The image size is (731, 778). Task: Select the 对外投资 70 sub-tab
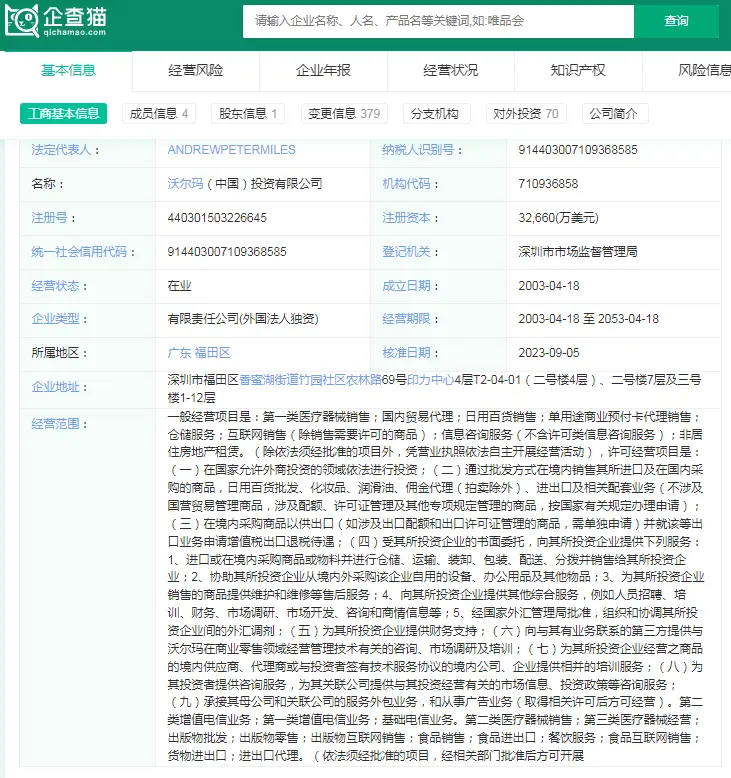coord(526,114)
